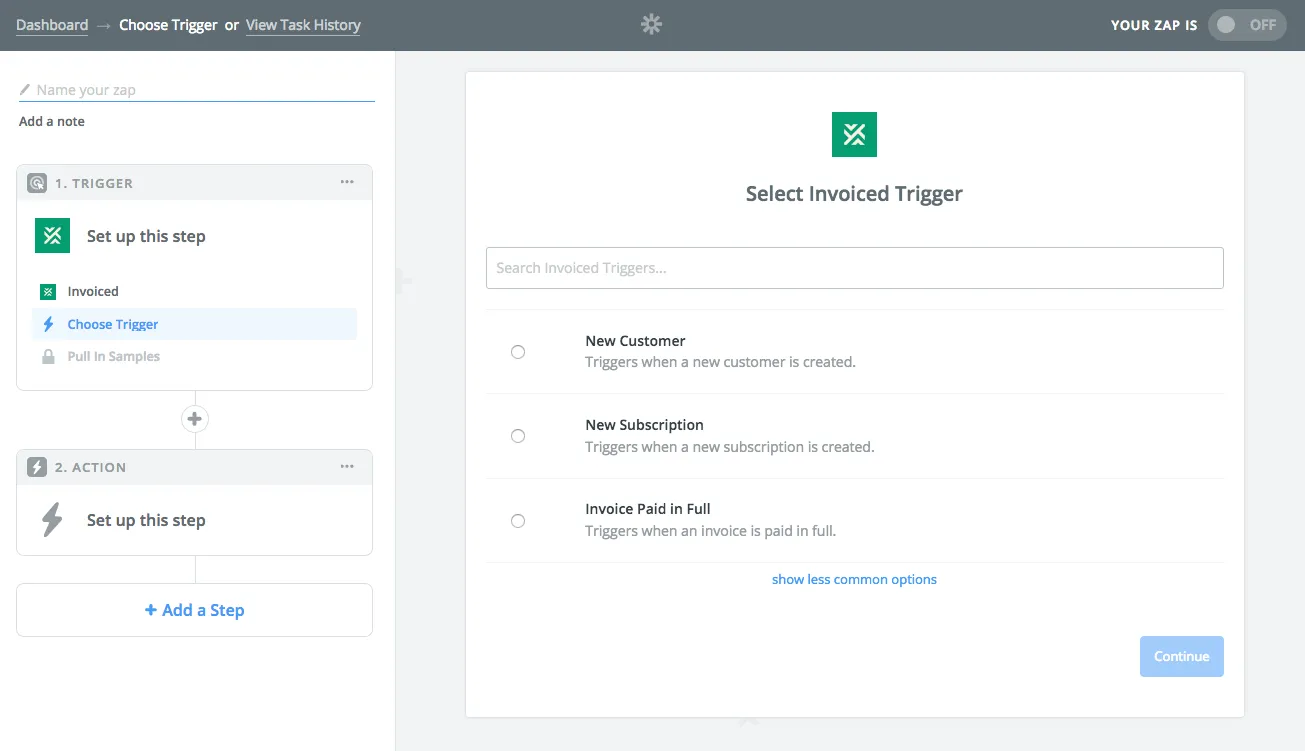This screenshot has width=1305, height=751.
Task: Click the Invoiced logo above Select Invoiced Trigger
Action: click(x=854, y=134)
